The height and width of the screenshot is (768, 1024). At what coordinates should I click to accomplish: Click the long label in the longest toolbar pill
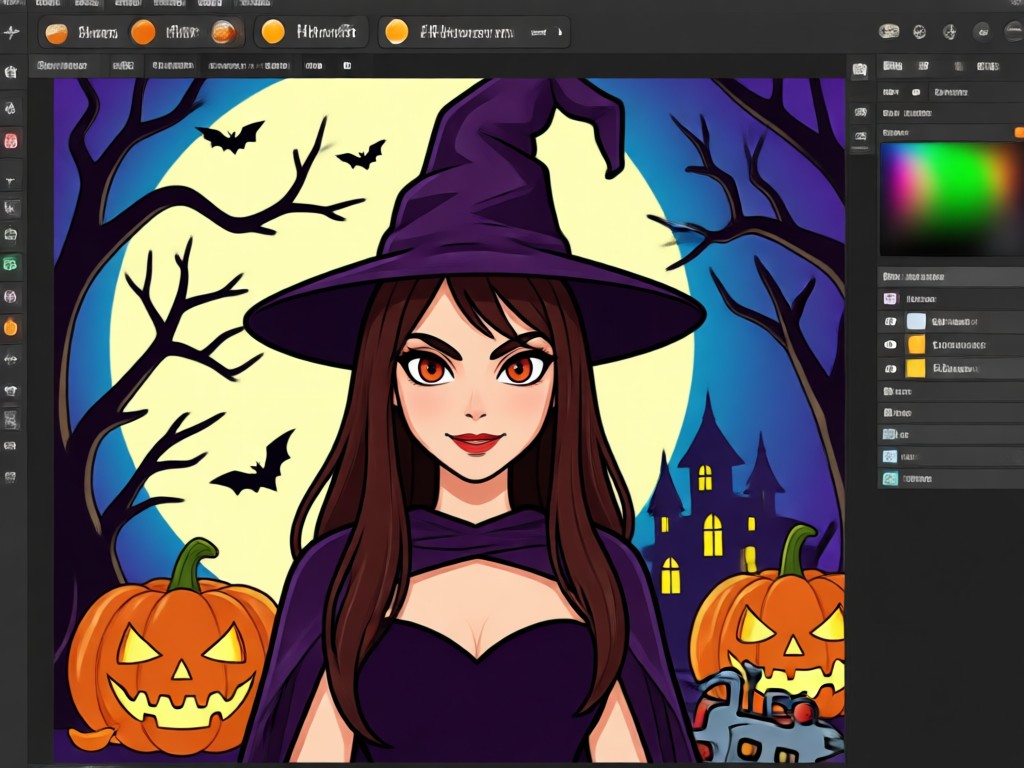click(x=467, y=31)
